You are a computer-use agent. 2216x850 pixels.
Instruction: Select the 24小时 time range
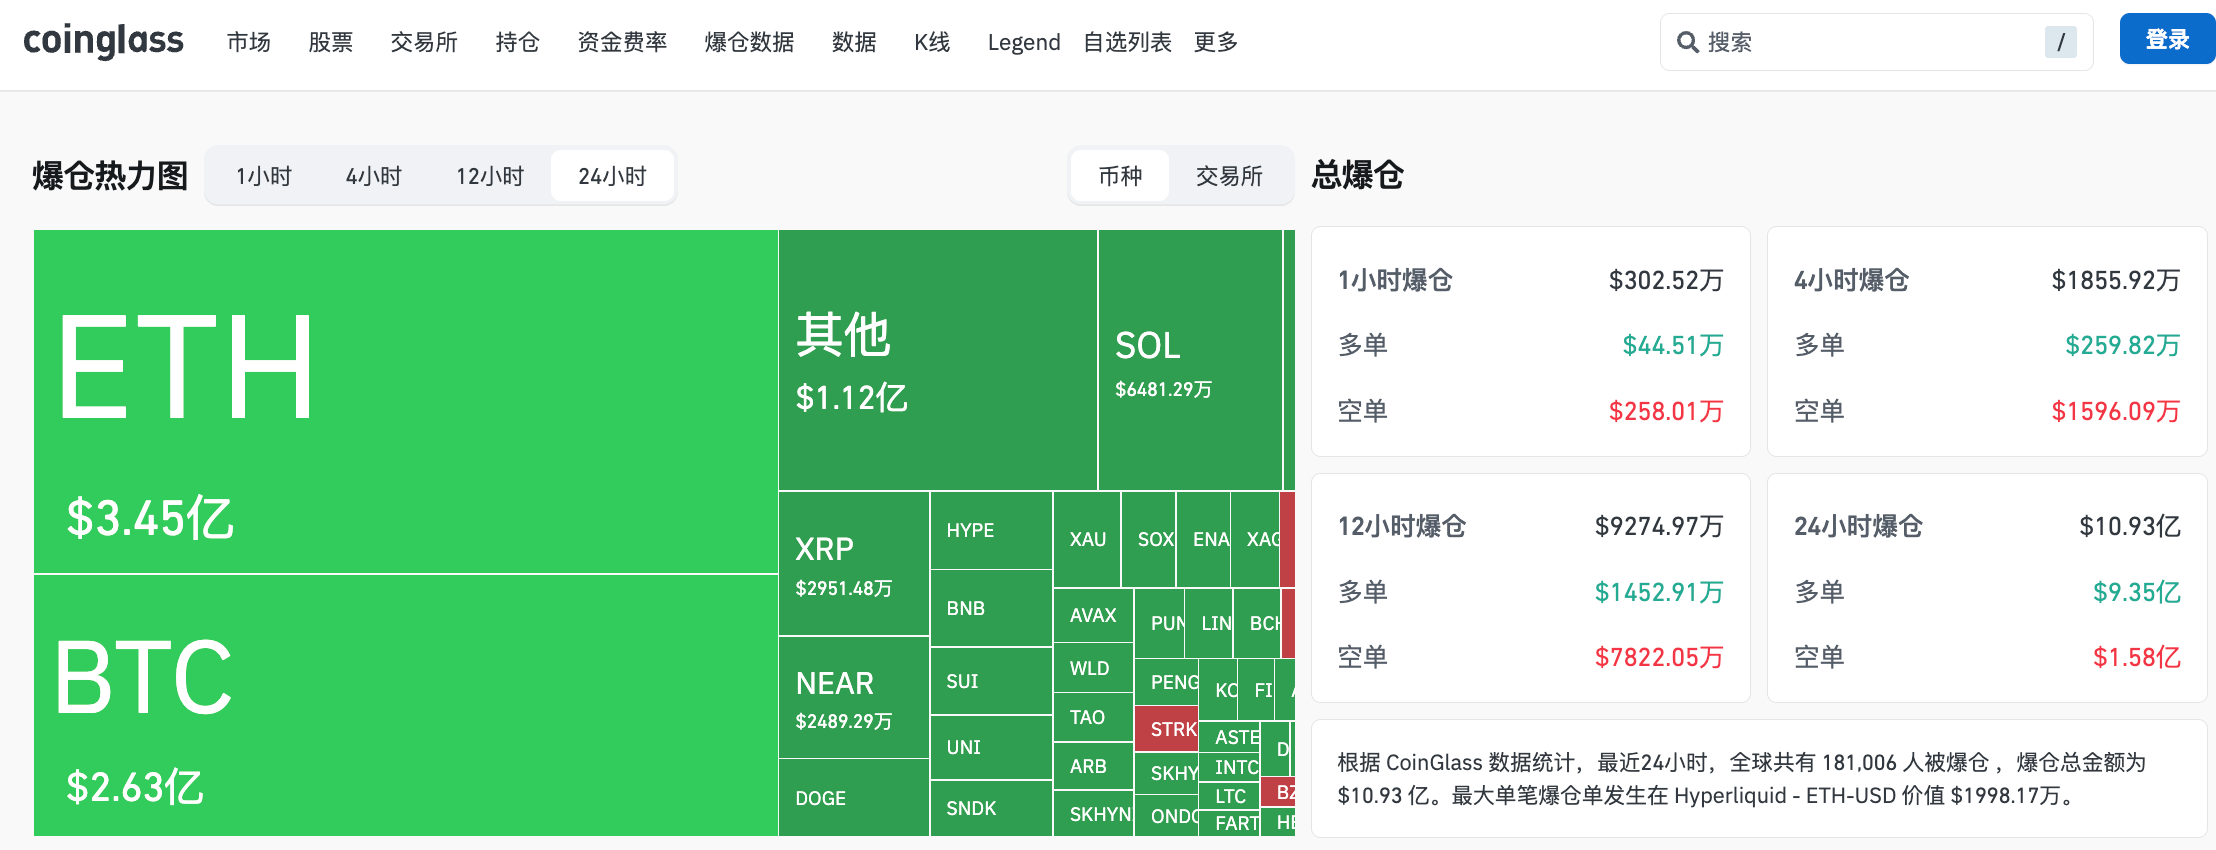coord(612,176)
